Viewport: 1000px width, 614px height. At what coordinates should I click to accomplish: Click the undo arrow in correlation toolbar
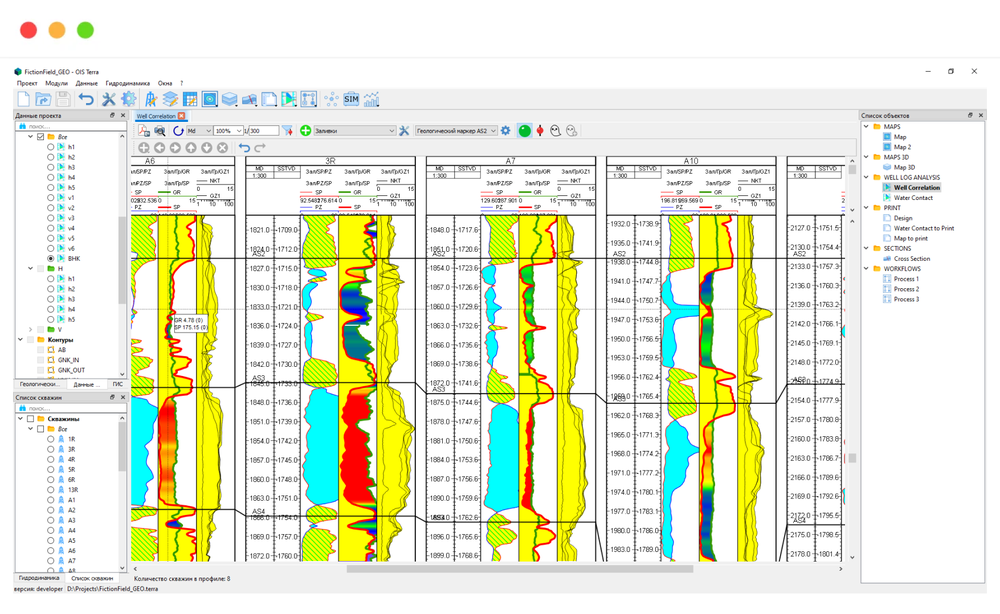(x=244, y=148)
